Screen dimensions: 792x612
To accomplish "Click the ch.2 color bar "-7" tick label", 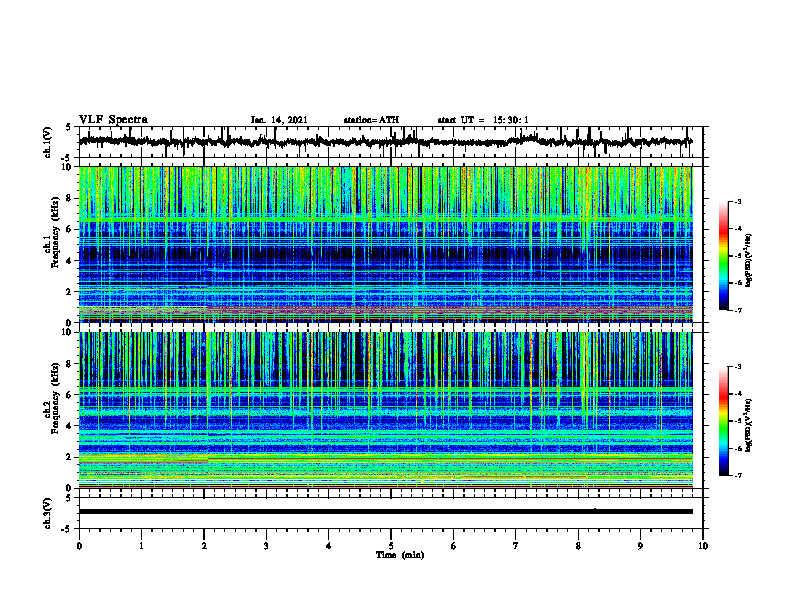I will coord(738,475).
